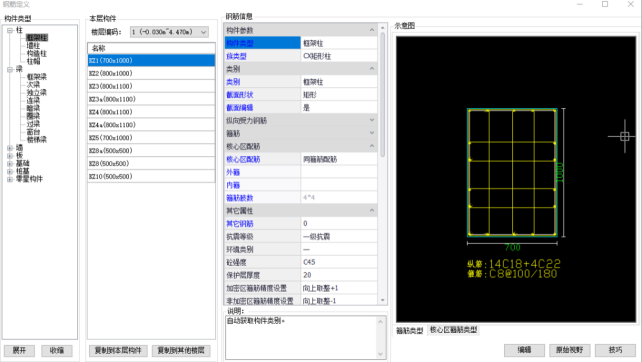Image resolution: width=642 pixels, height=362 pixels.
Task: Click the 原始视野 button
Action: coord(570,350)
